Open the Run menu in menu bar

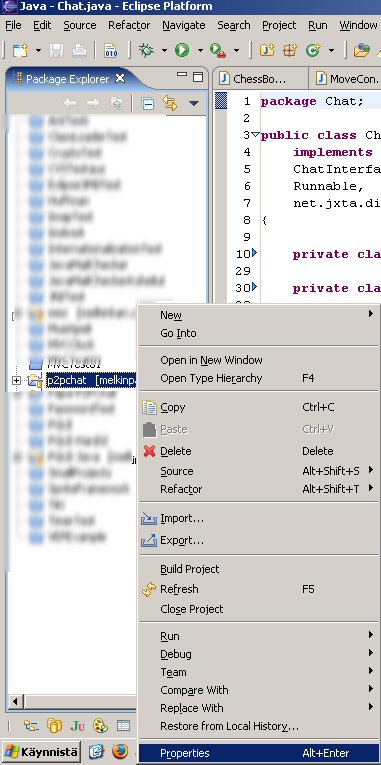pos(318,25)
